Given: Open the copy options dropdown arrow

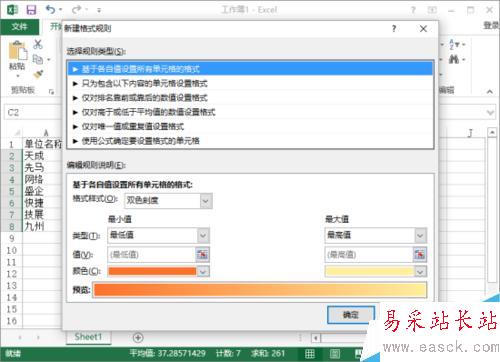Looking at the screenshot, I should coord(49,60).
